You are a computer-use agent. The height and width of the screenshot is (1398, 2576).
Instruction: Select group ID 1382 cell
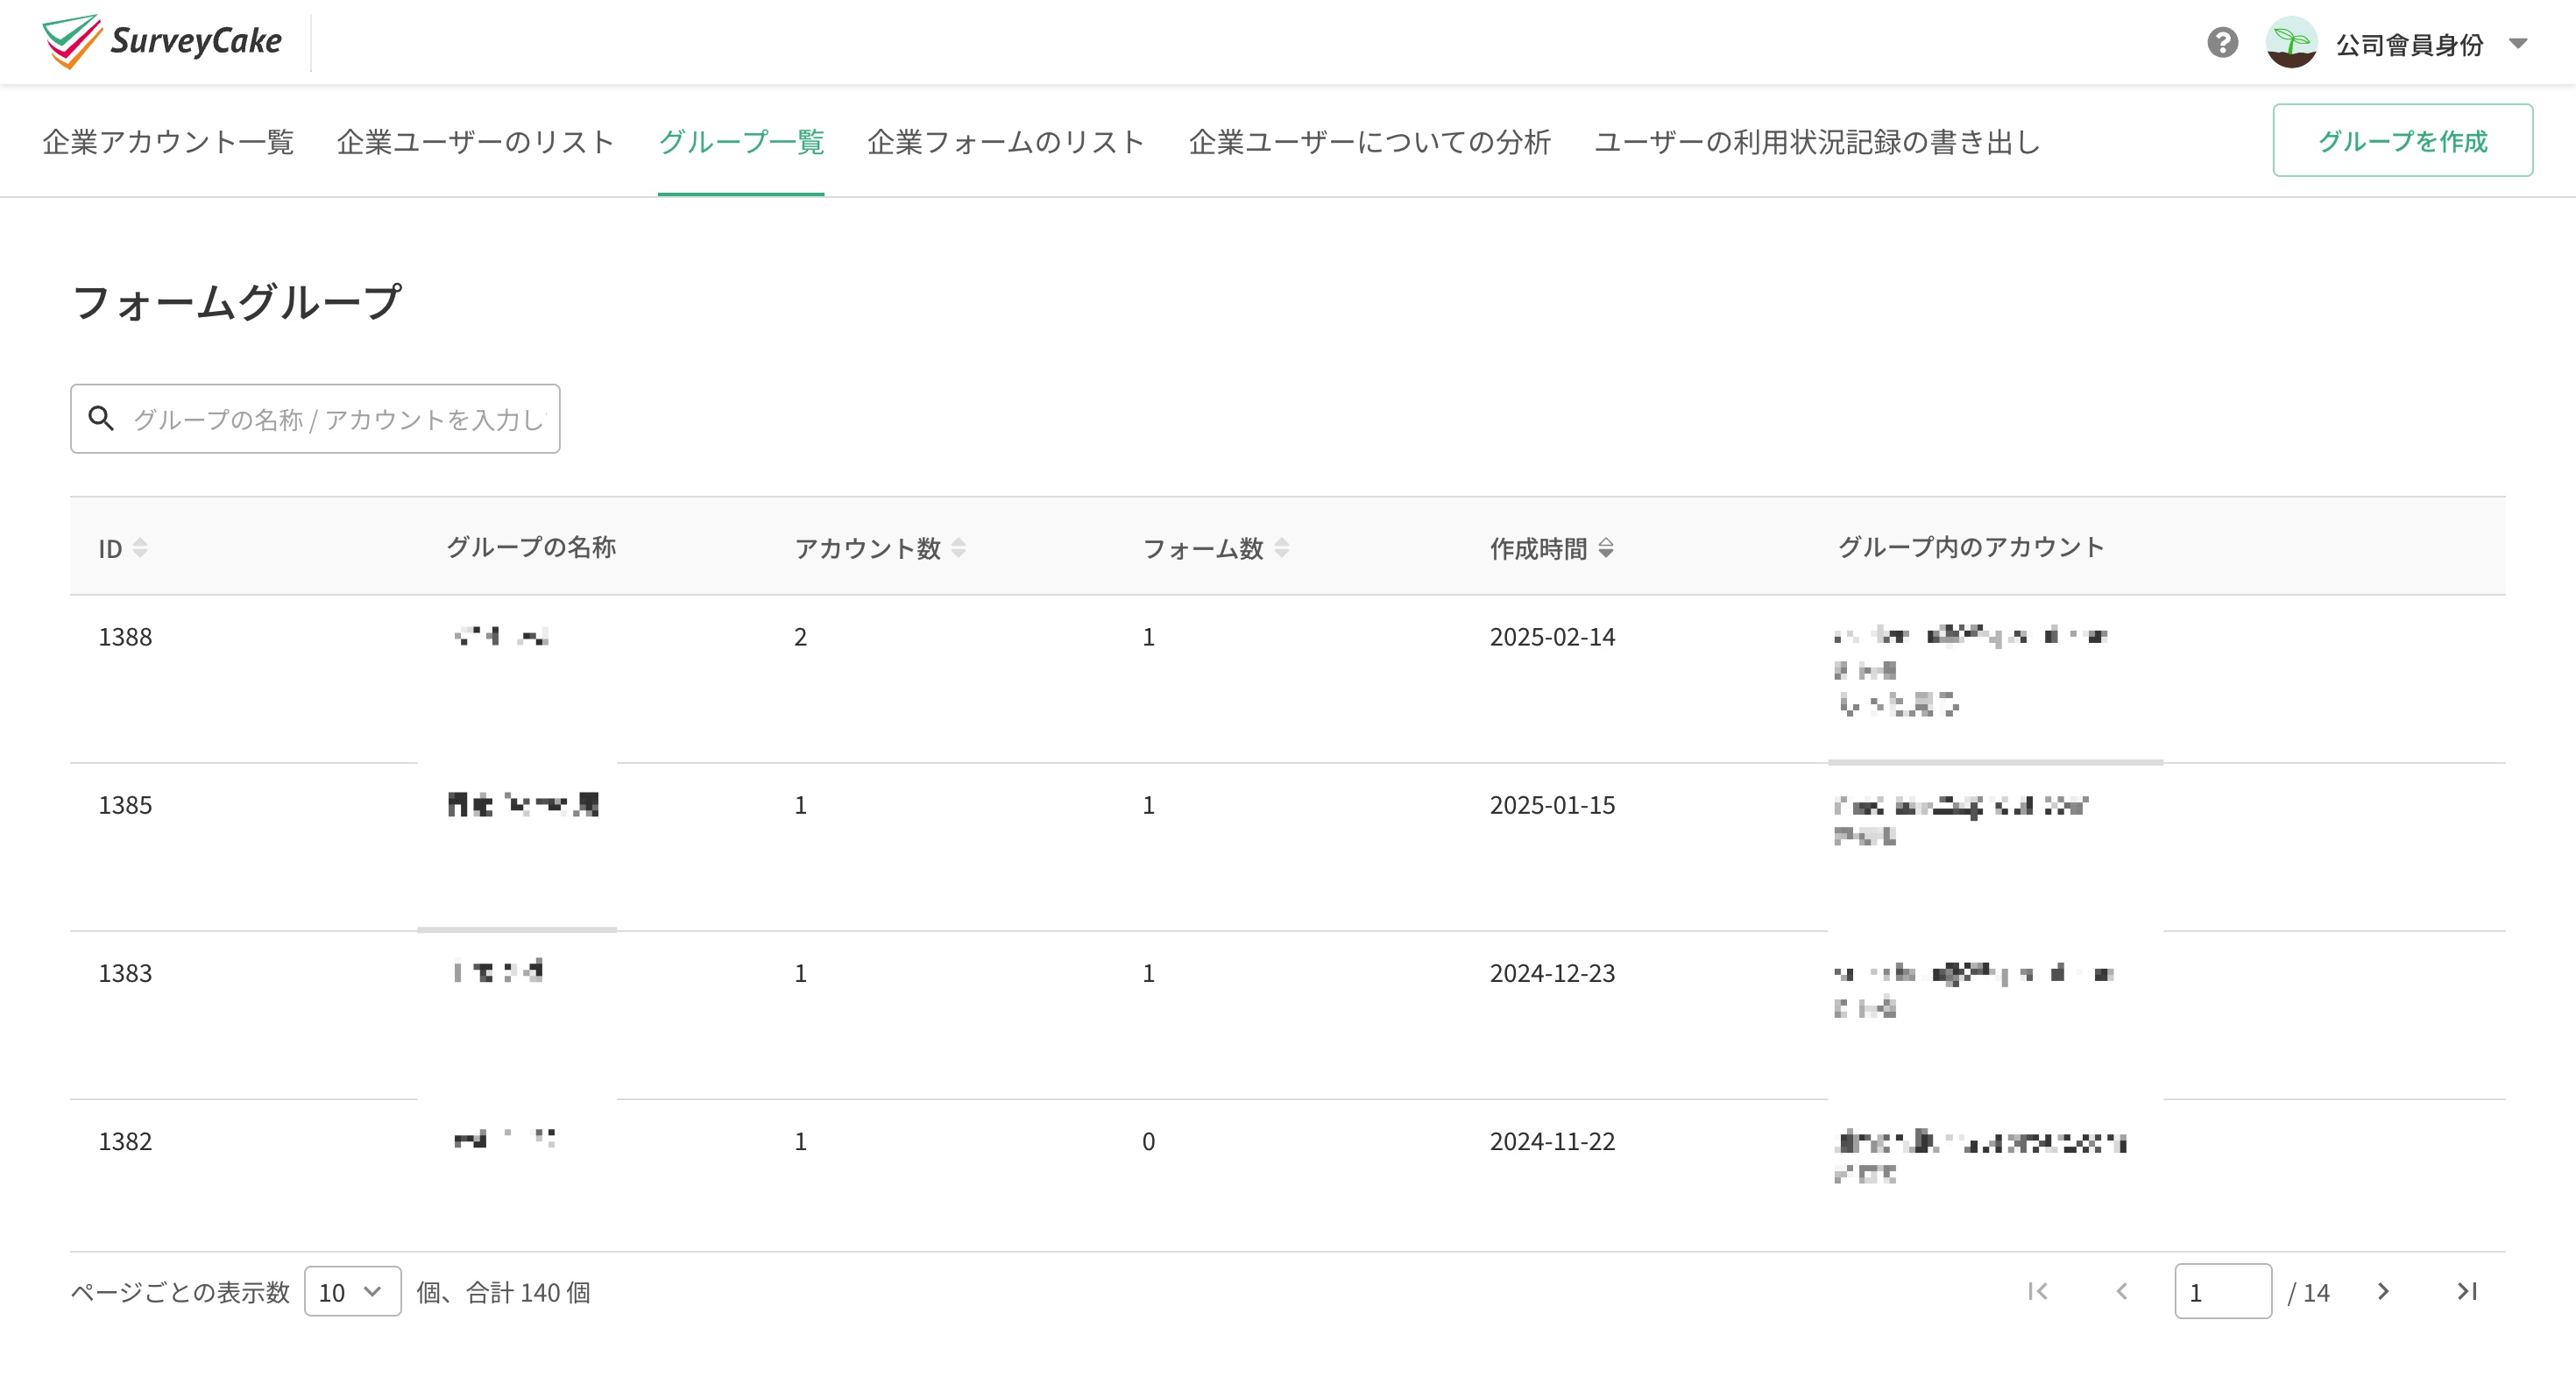125,1141
